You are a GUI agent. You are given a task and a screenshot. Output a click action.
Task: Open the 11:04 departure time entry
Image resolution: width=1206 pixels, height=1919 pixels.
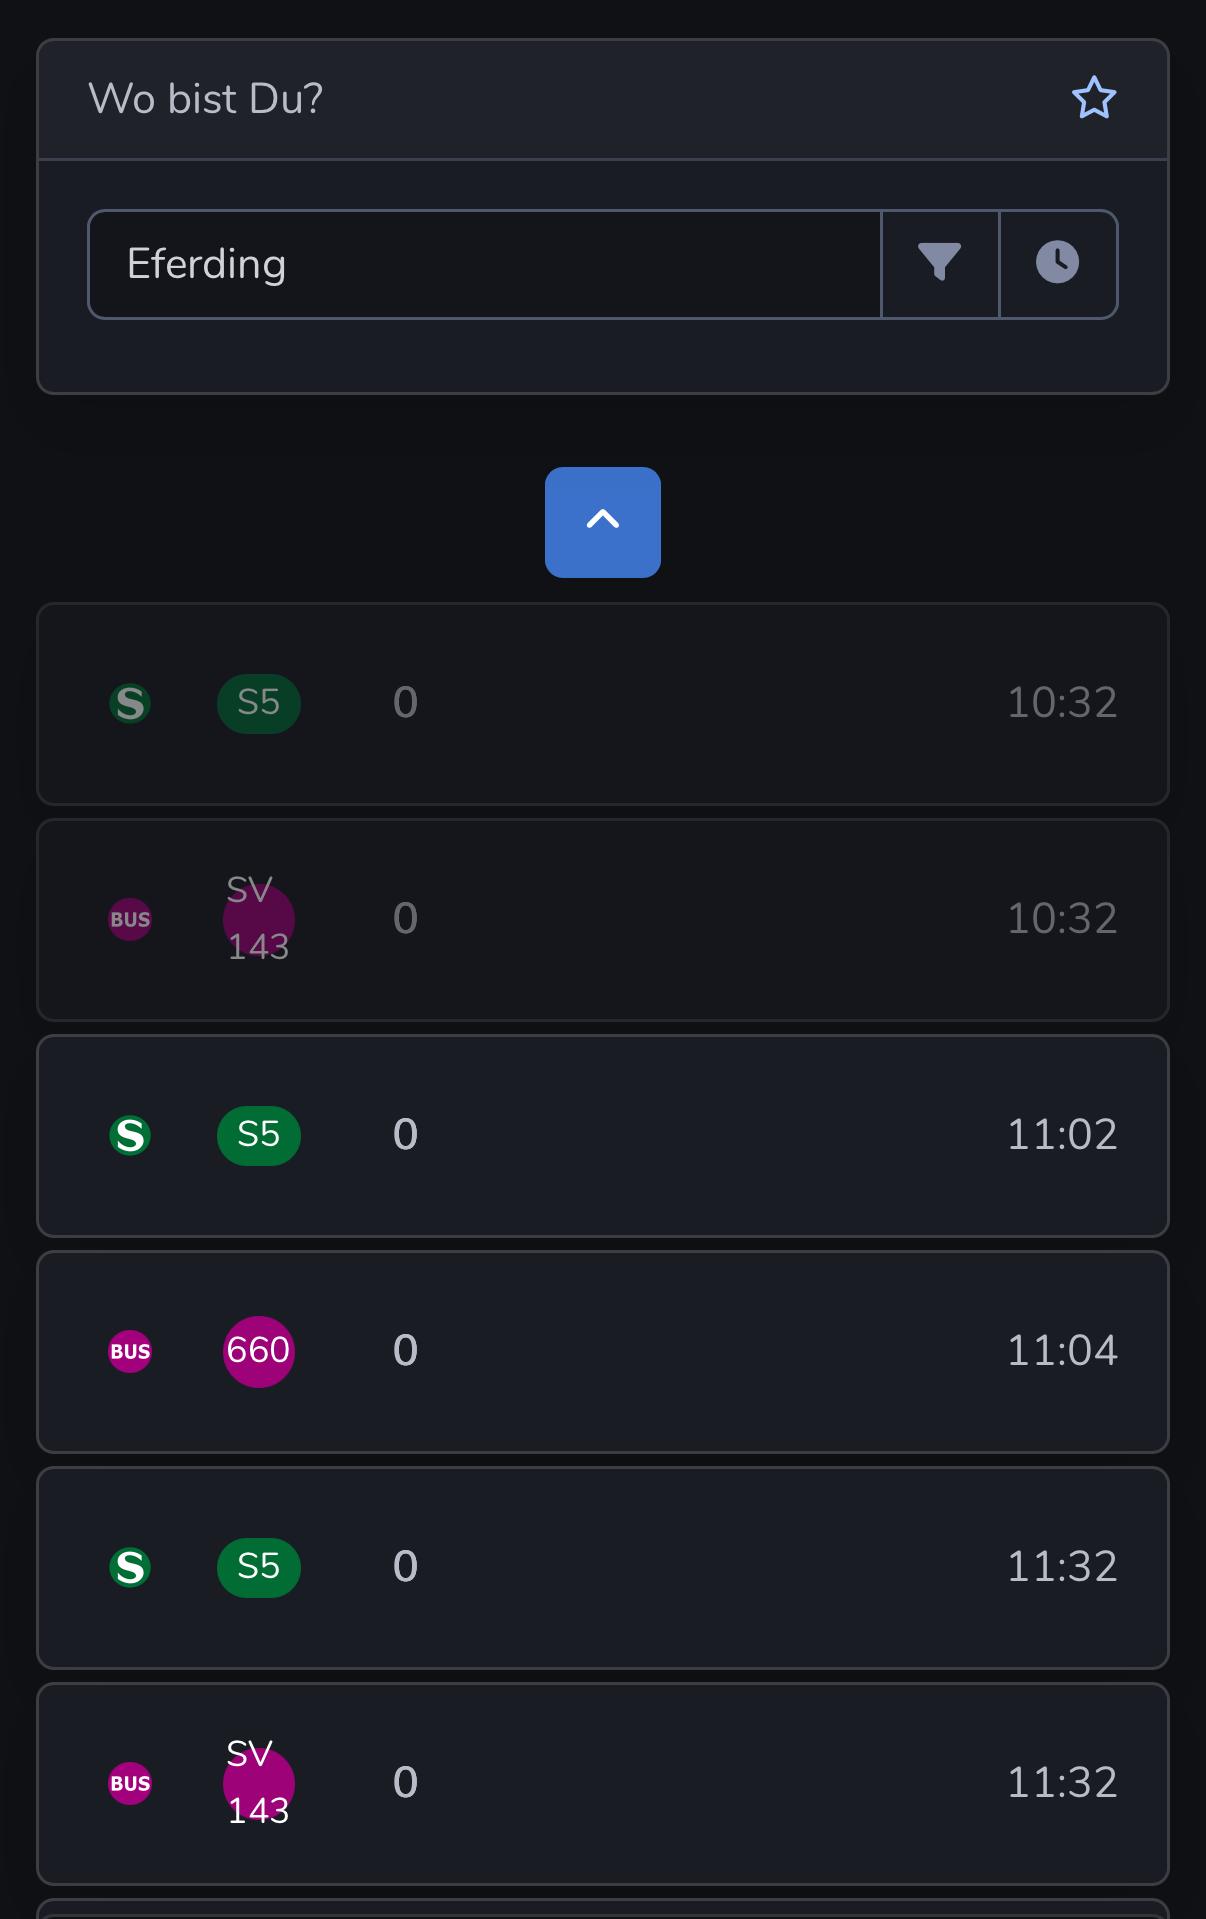[1062, 1351]
